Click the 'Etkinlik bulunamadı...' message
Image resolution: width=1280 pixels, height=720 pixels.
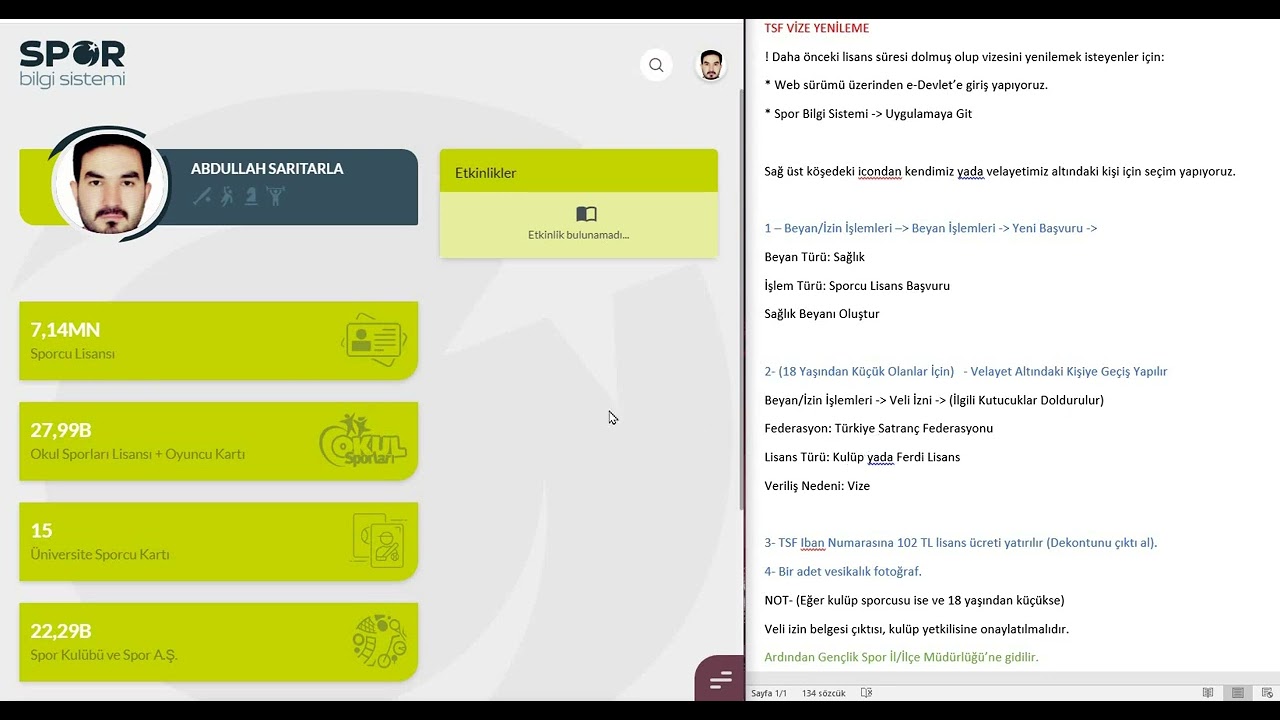[x=579, y=235]
